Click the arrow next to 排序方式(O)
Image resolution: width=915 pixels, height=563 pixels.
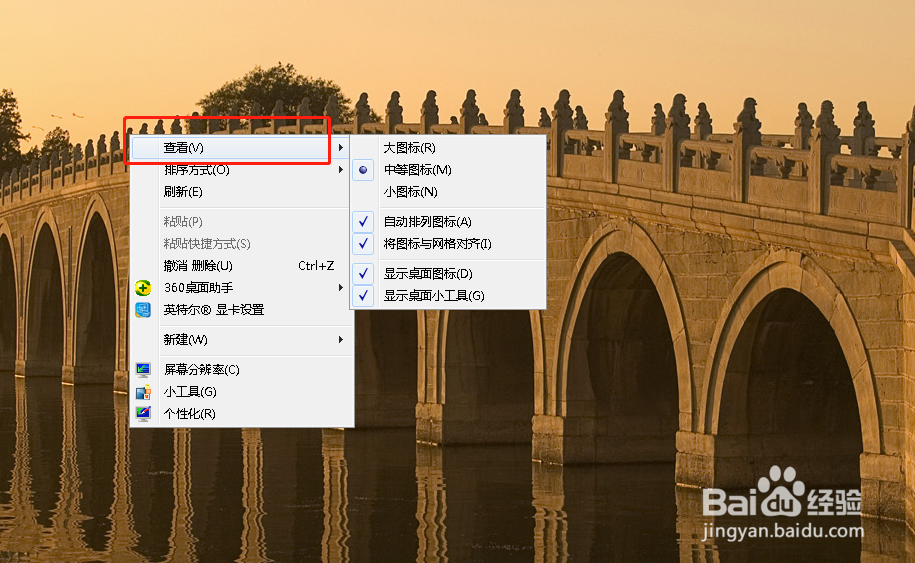click(341, 170)
